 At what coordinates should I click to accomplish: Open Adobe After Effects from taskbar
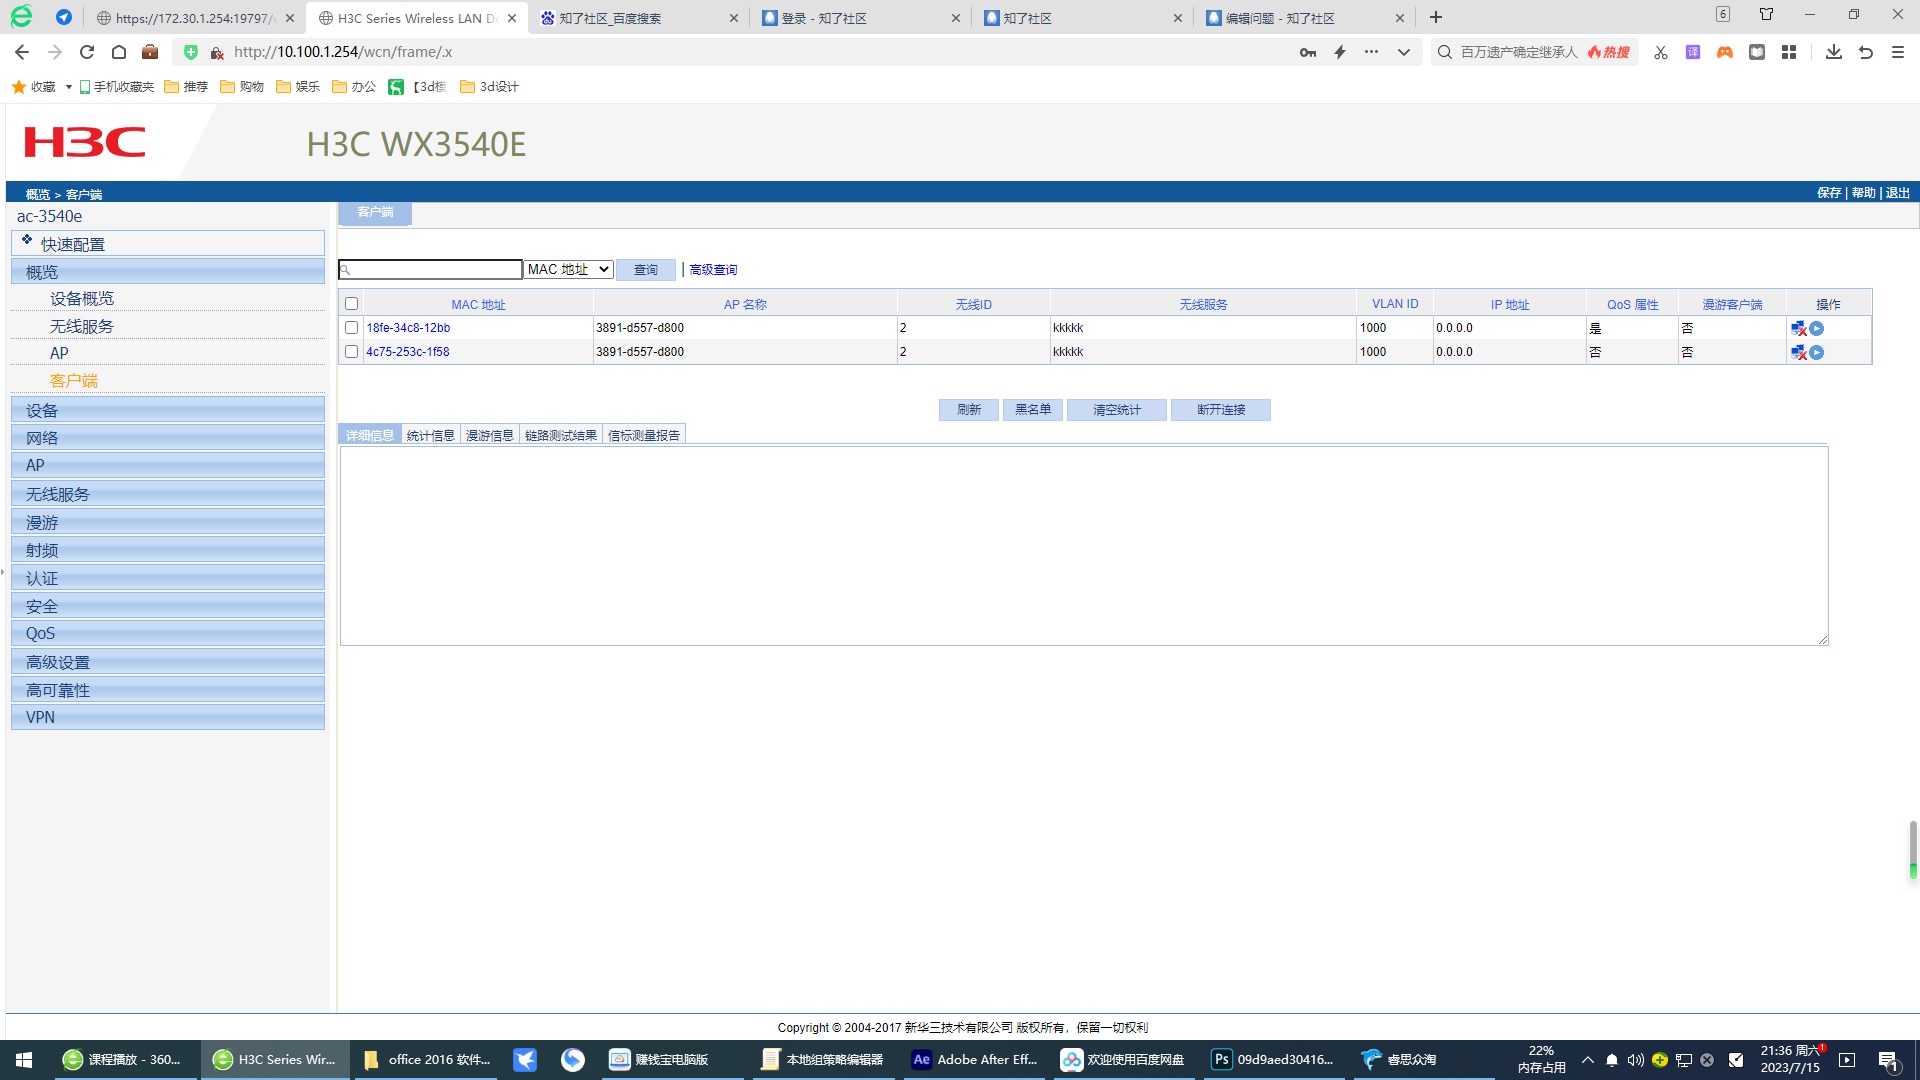click(975, 1059)
